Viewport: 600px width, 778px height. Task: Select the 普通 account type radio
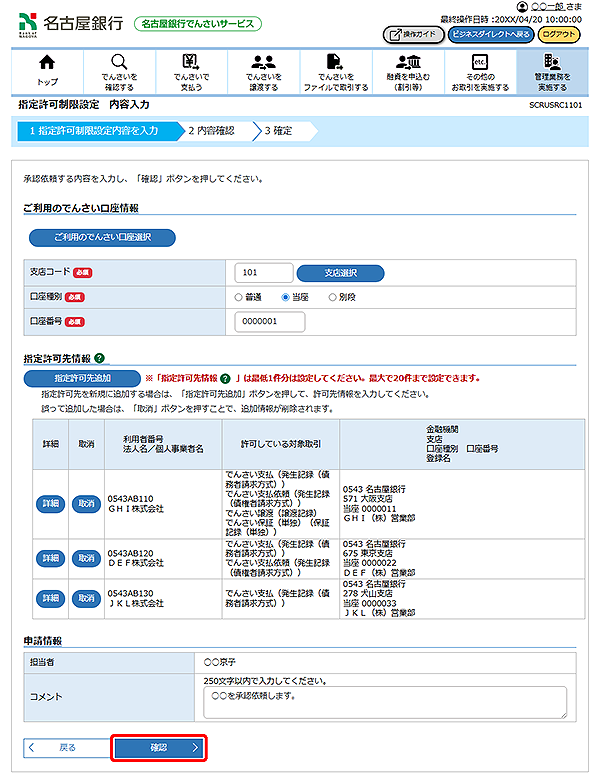pos(239,297)
